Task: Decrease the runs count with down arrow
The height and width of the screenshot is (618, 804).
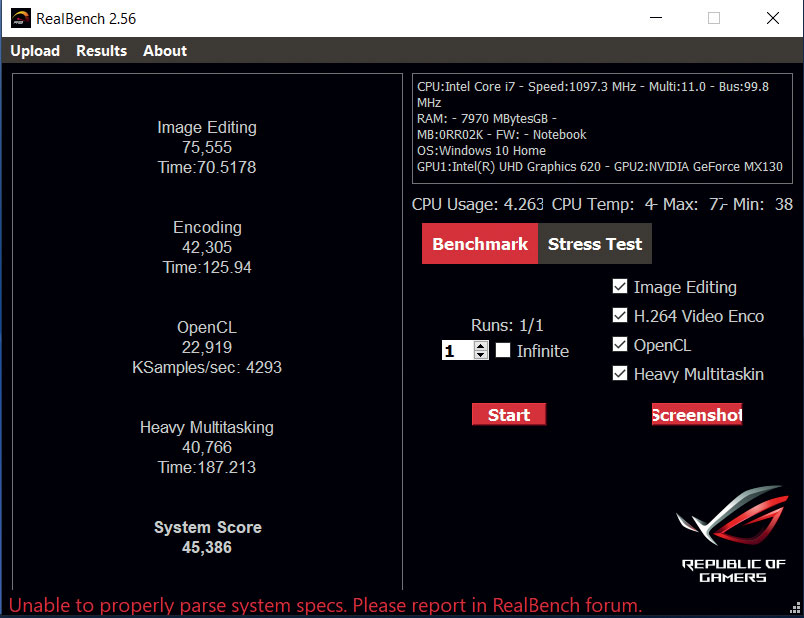Action: tap(481, 355)
